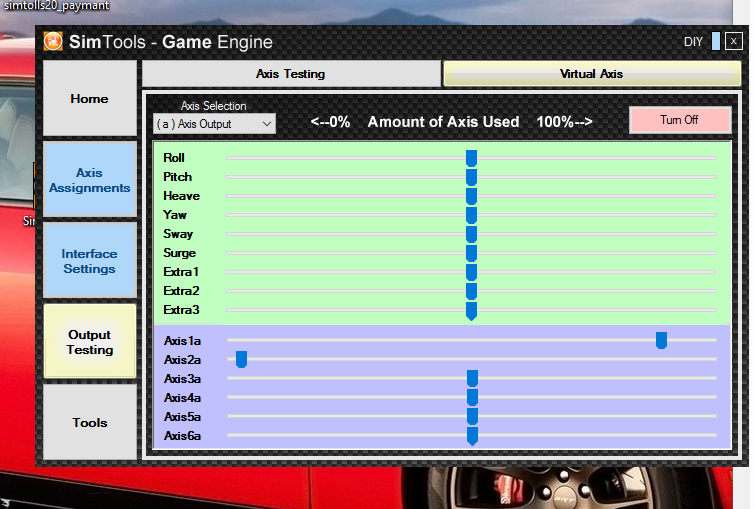Click the Sway axis label

tap(178, 234)
